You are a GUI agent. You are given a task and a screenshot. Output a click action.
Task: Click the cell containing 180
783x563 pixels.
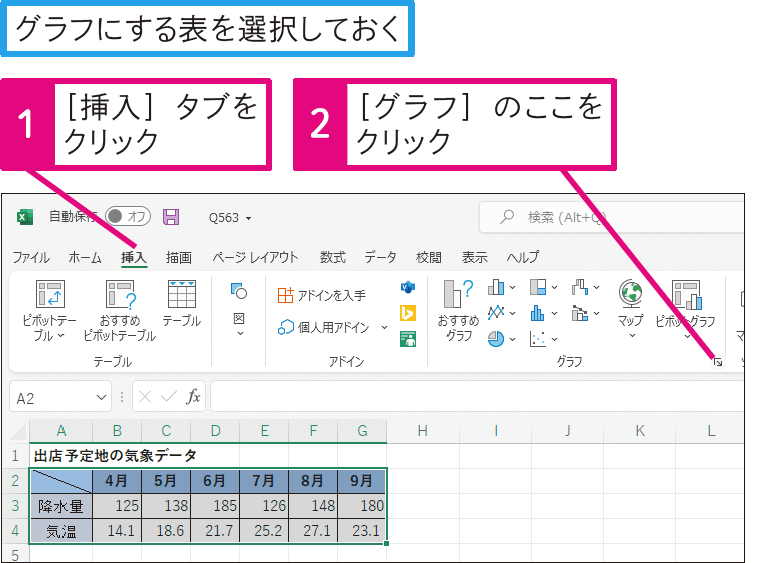coord(362,506)
